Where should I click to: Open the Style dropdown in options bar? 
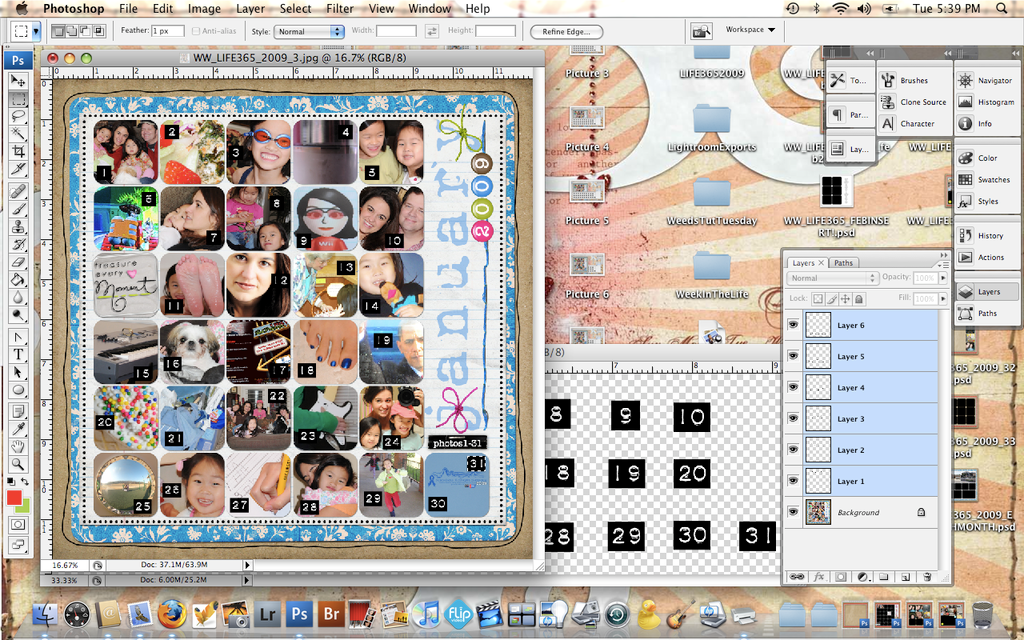[x=310, y=31]
